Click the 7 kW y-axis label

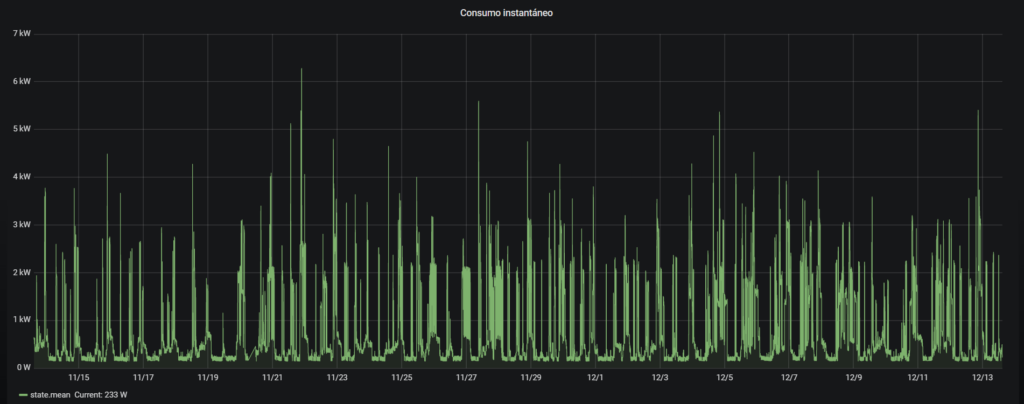[x=21, y=33]
